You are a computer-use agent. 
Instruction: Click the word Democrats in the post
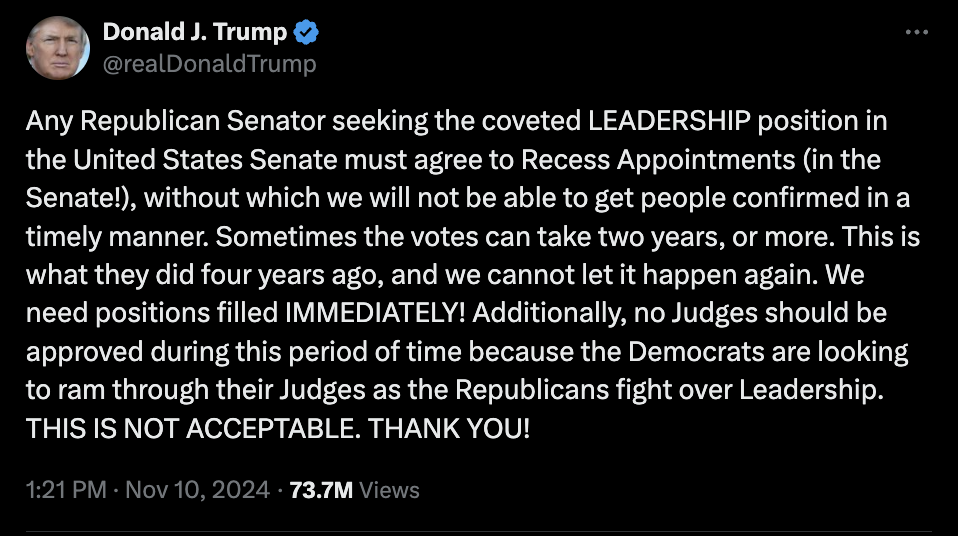point(696,352)
